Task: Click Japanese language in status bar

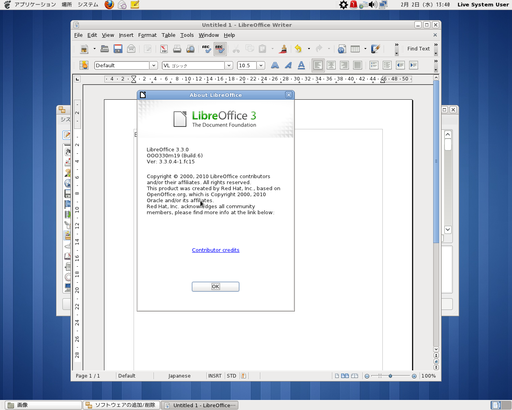Action: tap(179, 376)
